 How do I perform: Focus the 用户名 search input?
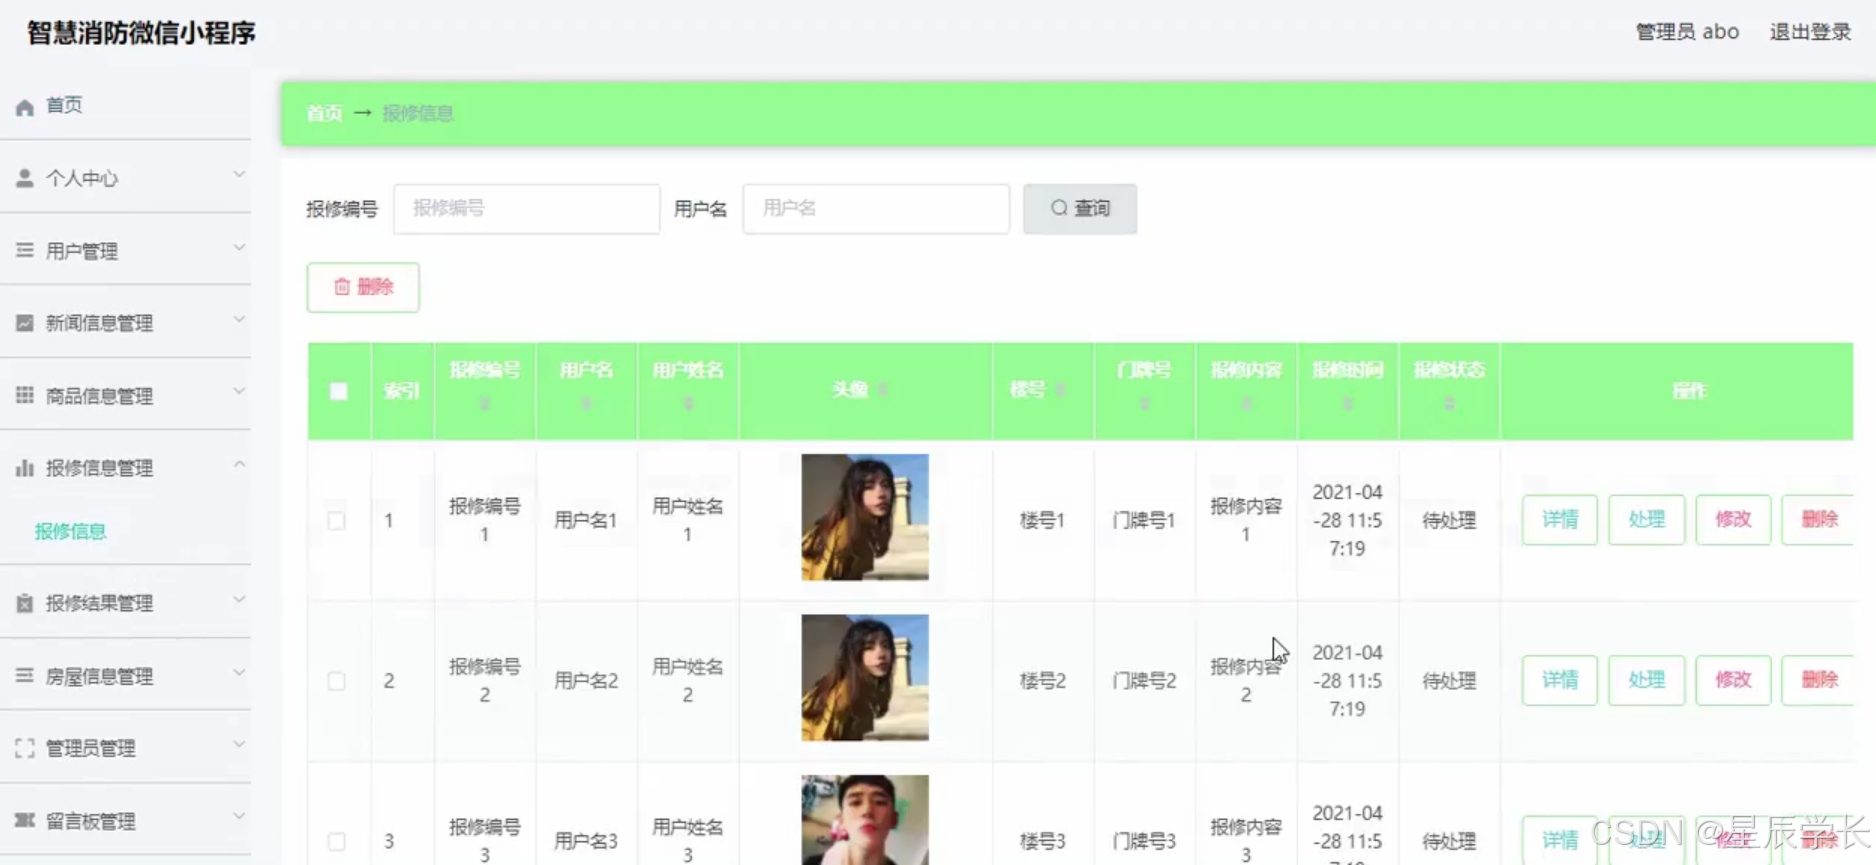876,208
